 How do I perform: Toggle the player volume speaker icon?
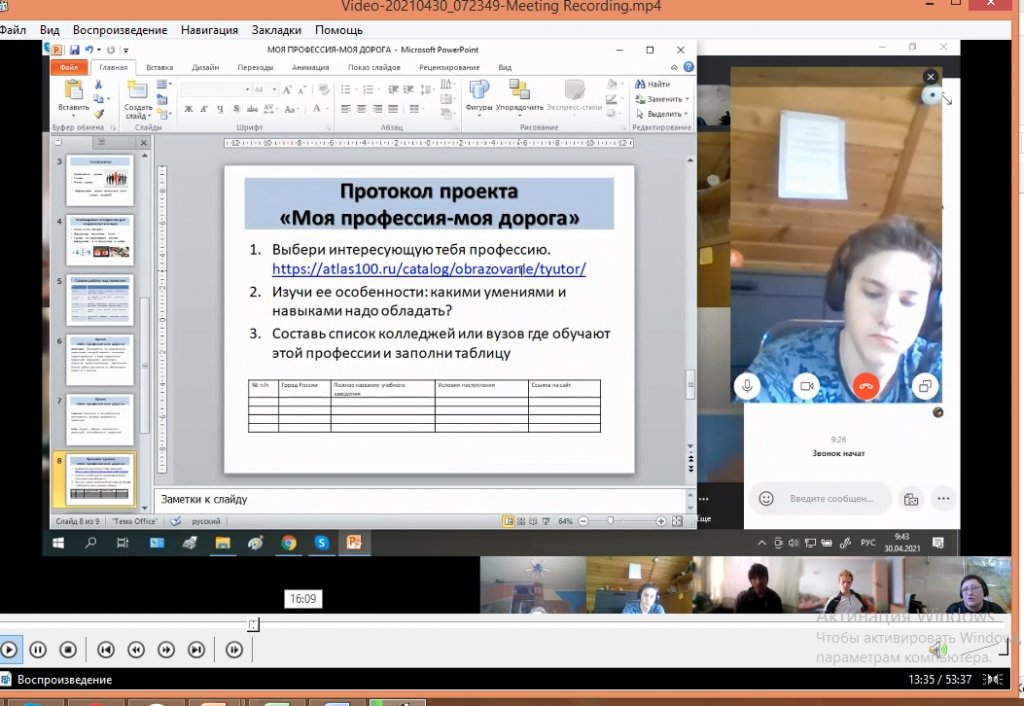(937, 650)
